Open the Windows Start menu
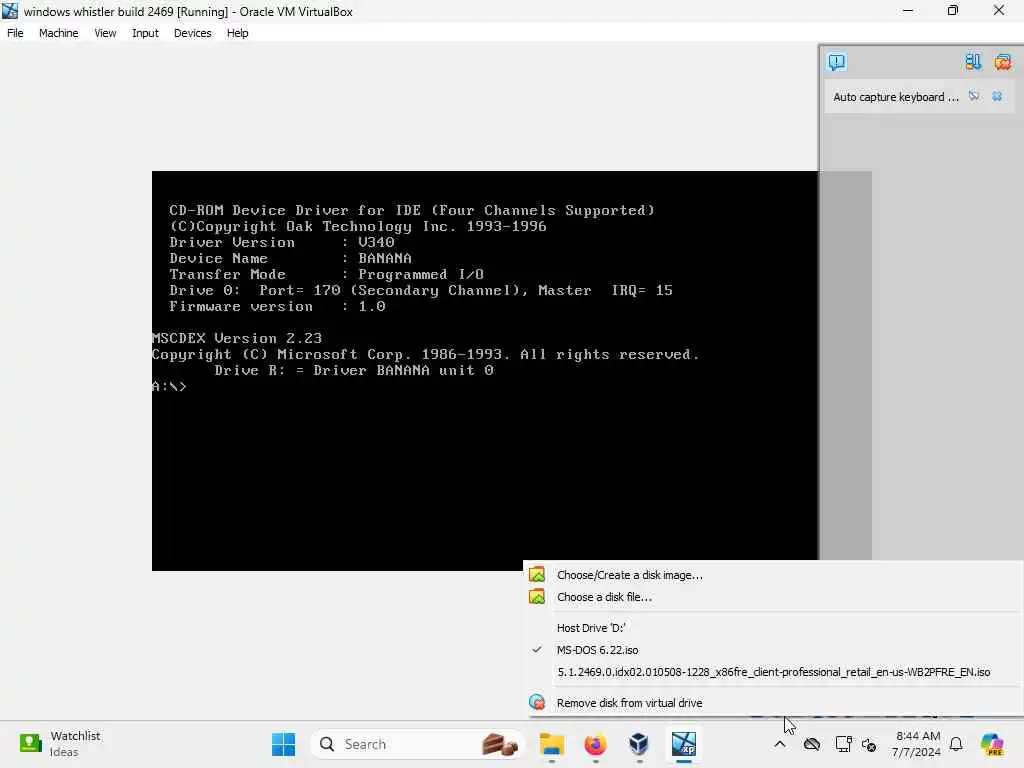The image size is (1024, 768). click(283, 744)
